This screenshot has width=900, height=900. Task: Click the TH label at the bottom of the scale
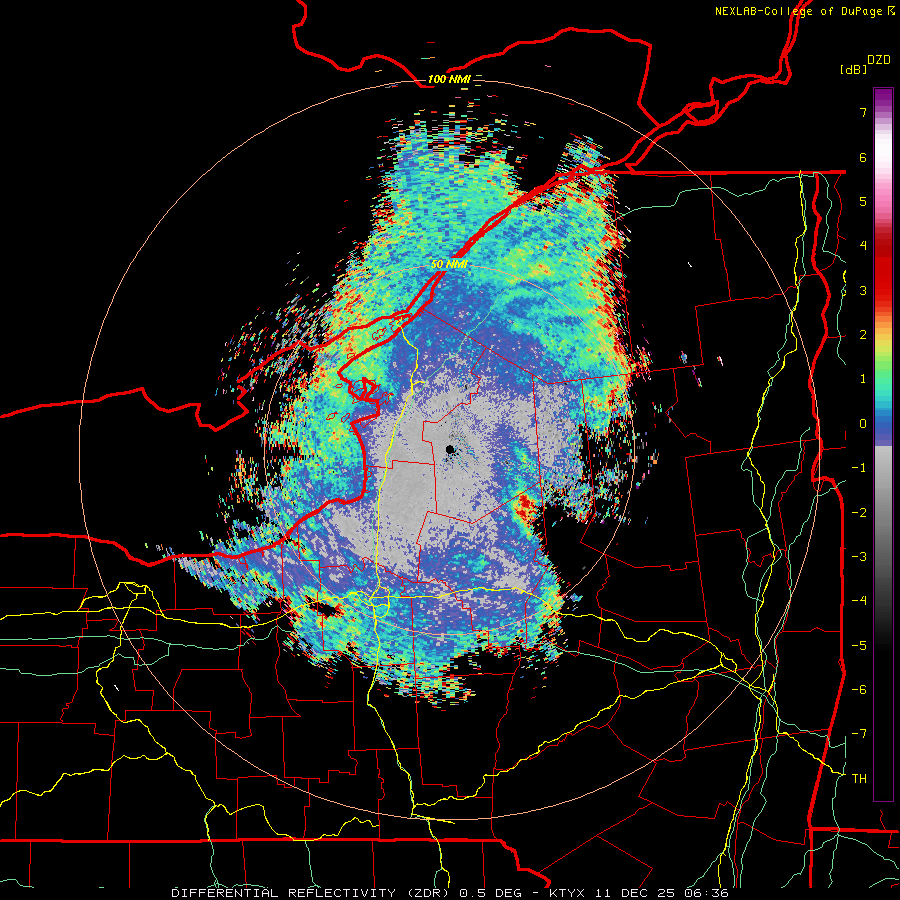(x=859, y=778)
